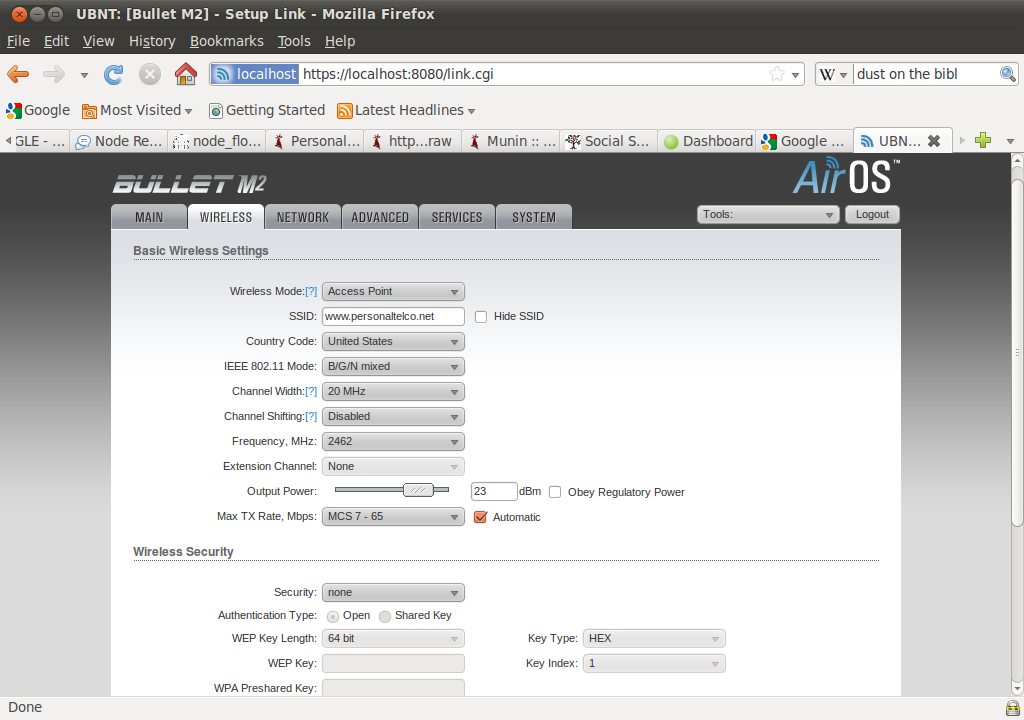
Task: Switch to the Munin tab
Action: pyautogui.click(x=510, y=141)
